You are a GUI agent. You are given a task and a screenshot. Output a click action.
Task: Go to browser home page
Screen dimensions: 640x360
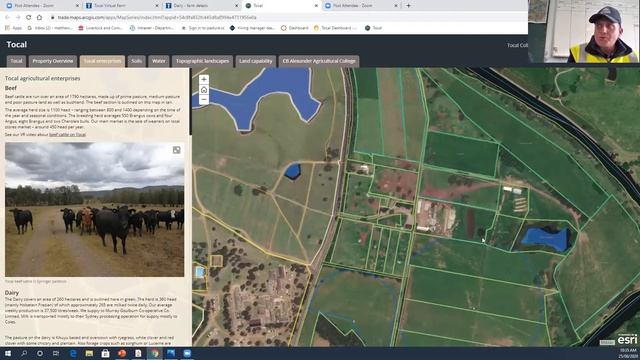pyautogui.click(x=39, y=17)
